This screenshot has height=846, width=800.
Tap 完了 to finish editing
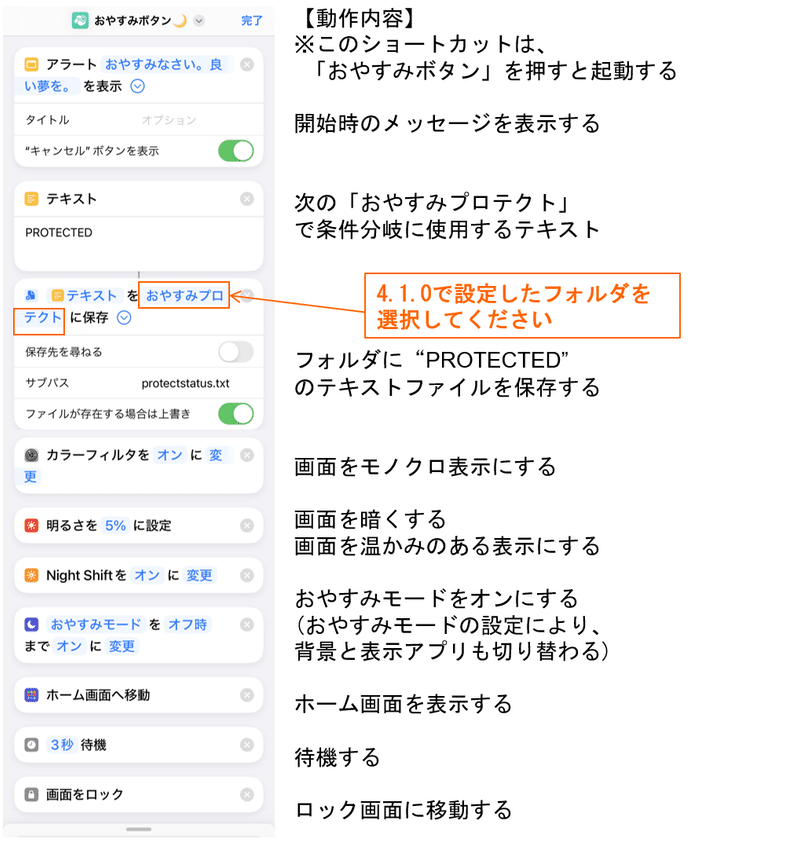pos(251,21)
